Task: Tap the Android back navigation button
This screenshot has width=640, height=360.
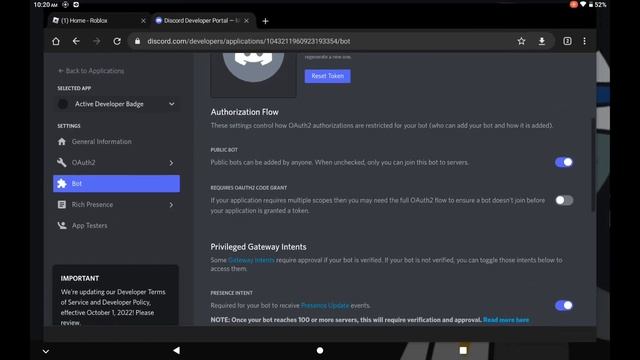Action: pos(176,350)
